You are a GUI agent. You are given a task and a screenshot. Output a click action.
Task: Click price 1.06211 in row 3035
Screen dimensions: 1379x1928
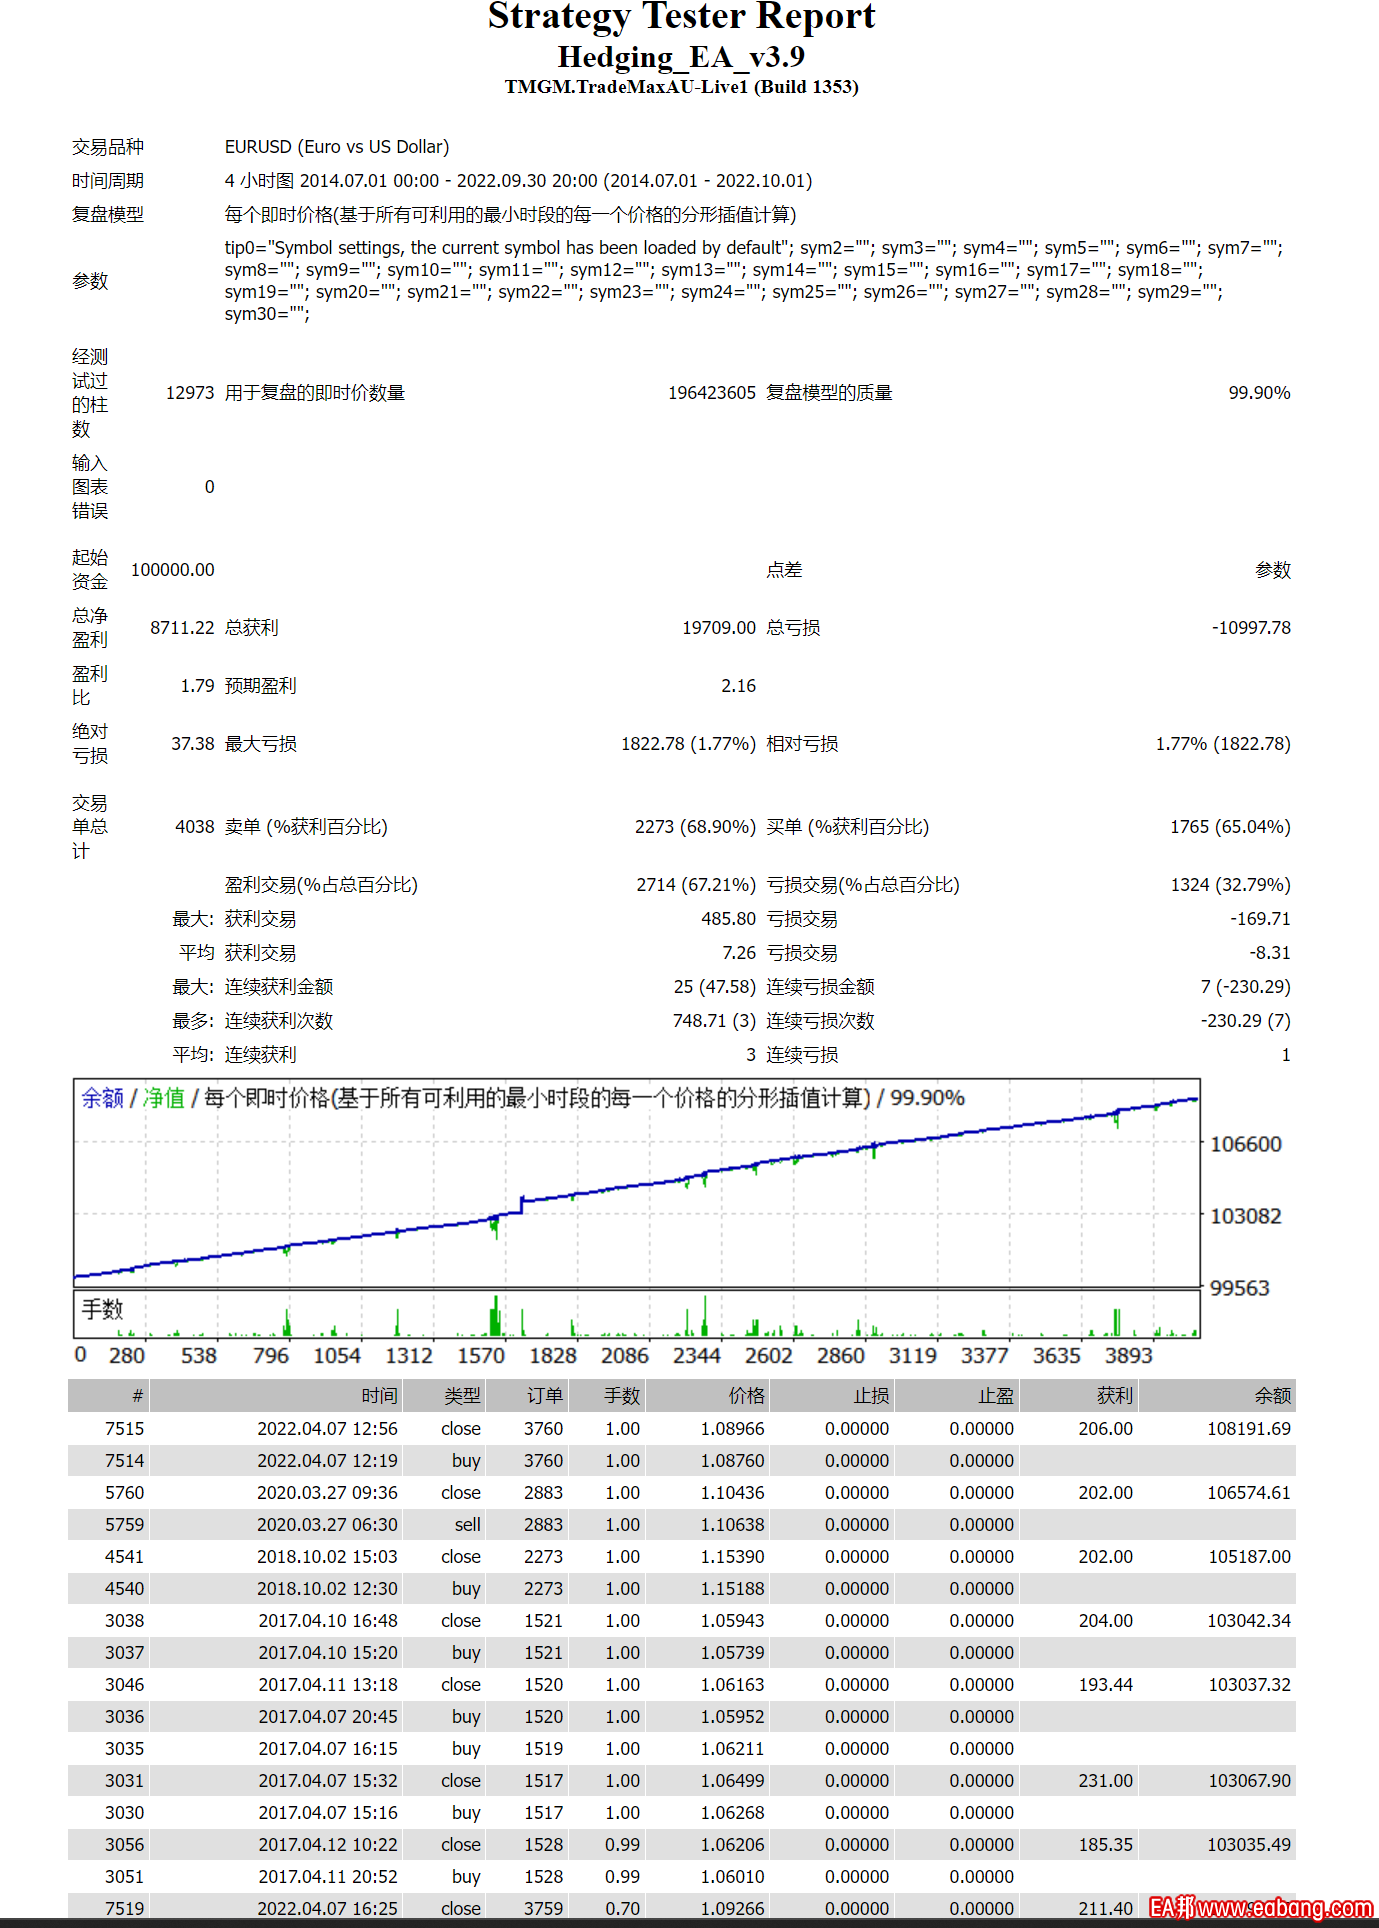[x=732, y=1749]
